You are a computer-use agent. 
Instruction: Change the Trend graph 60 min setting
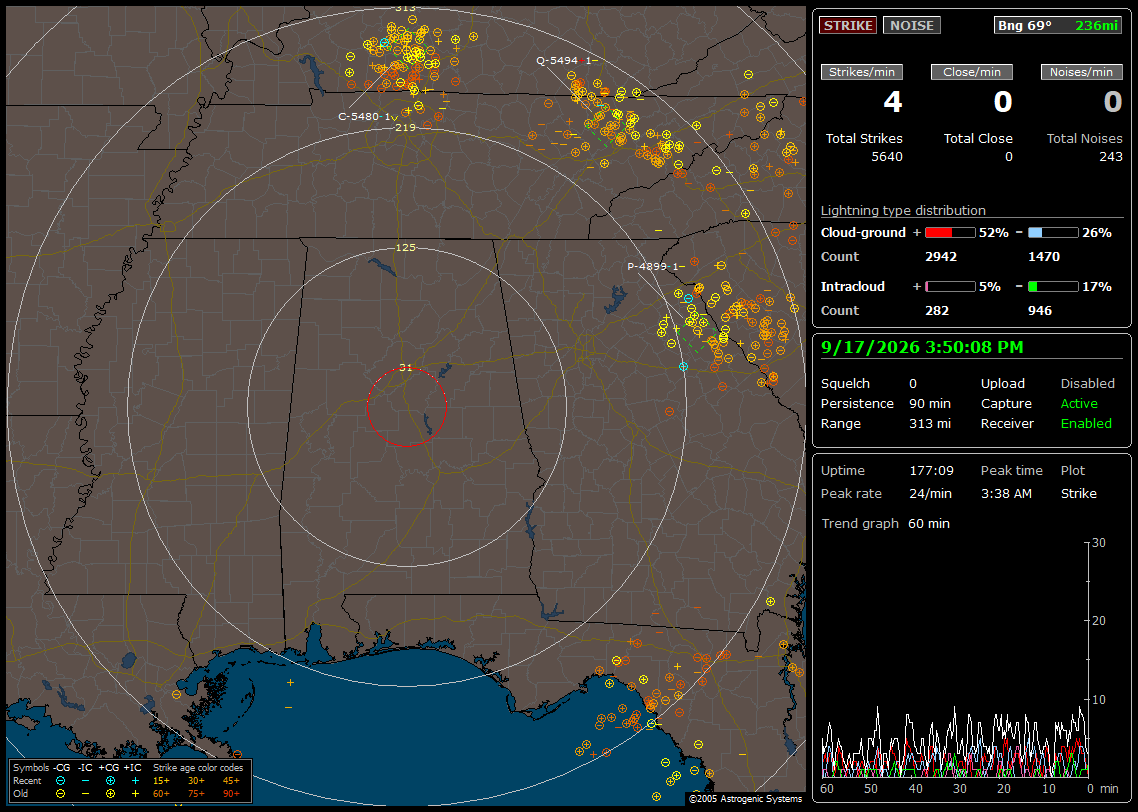(x=928, y=523)
